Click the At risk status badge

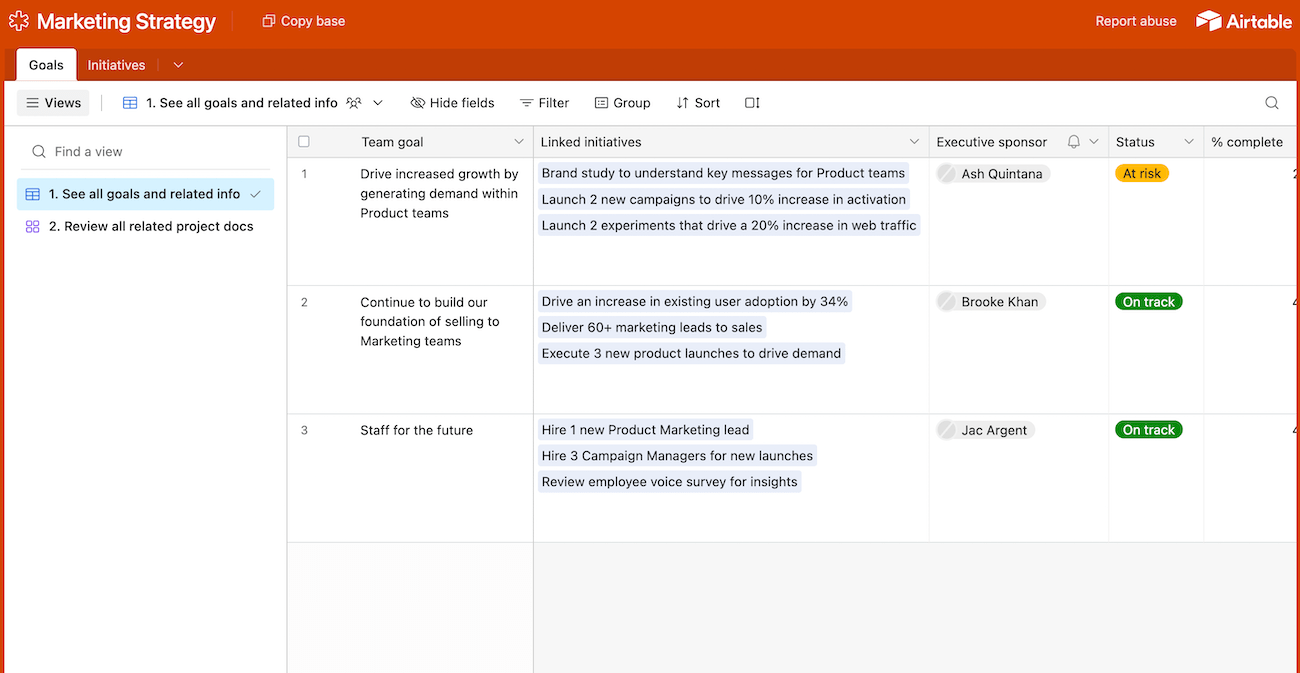1141,172
